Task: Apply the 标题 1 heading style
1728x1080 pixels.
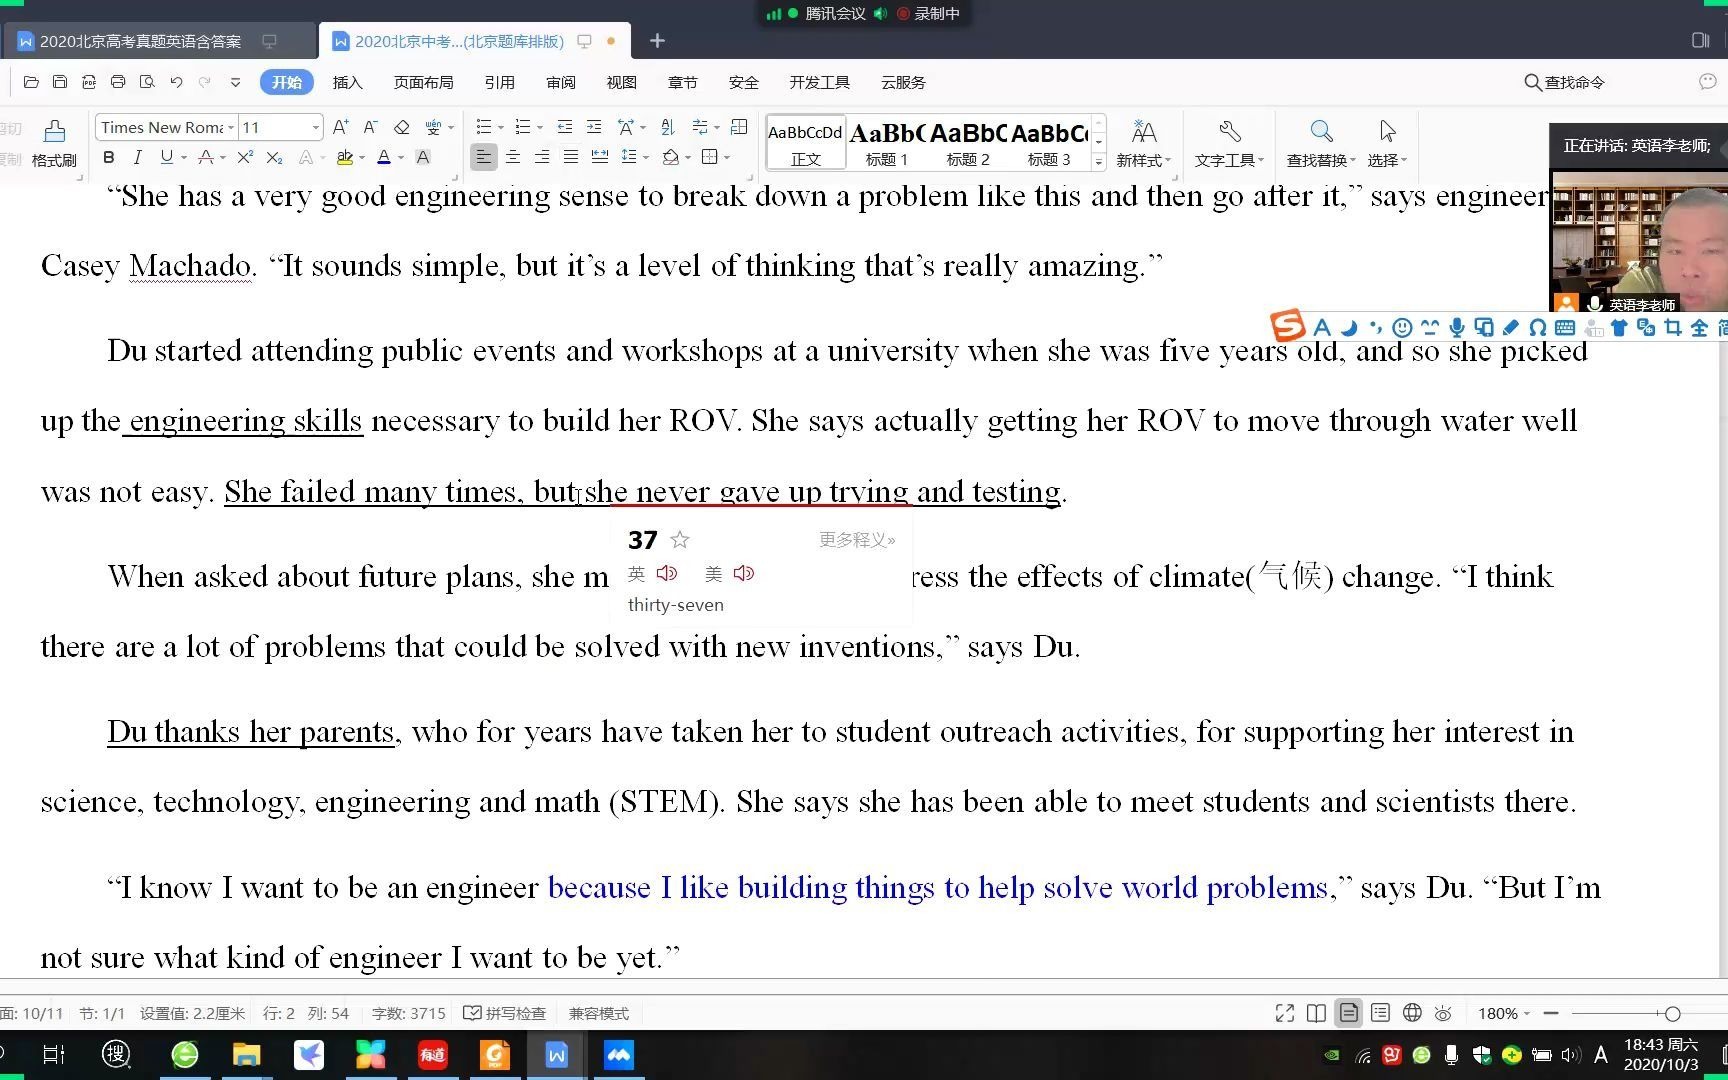Action: coord(886,143)
